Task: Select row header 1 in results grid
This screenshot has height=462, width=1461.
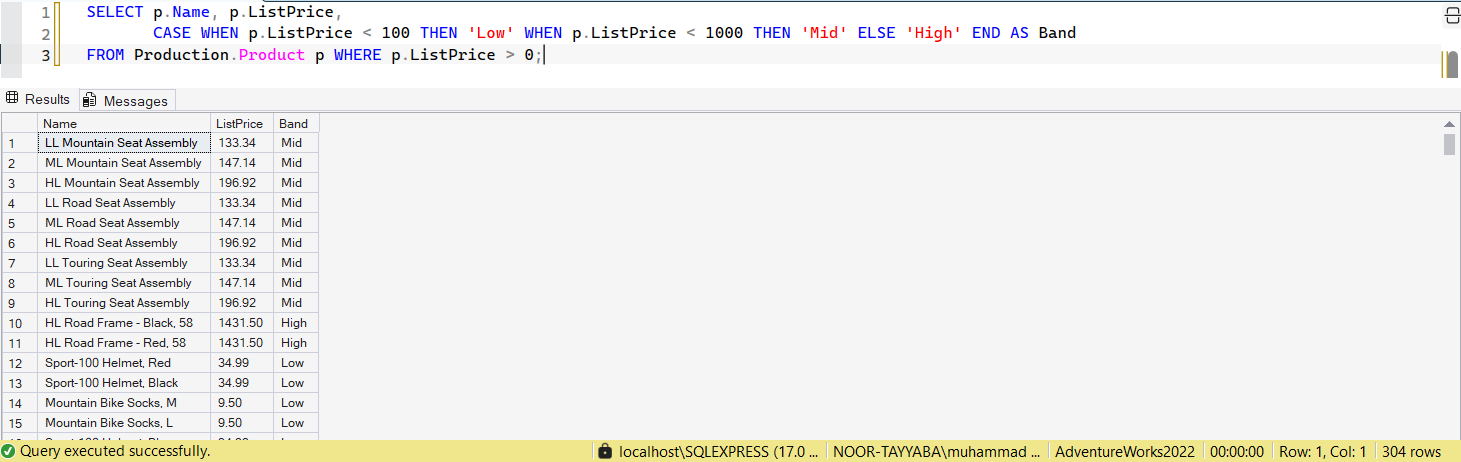Action: [19, 143]
